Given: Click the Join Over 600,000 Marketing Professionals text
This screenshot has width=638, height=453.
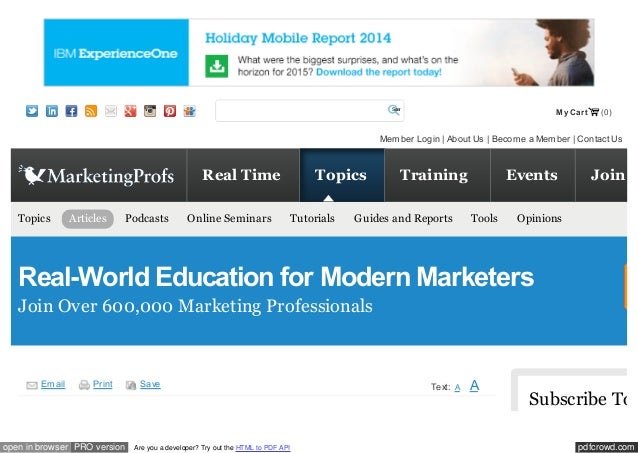Looking at the screenshot, I should 195,306.
